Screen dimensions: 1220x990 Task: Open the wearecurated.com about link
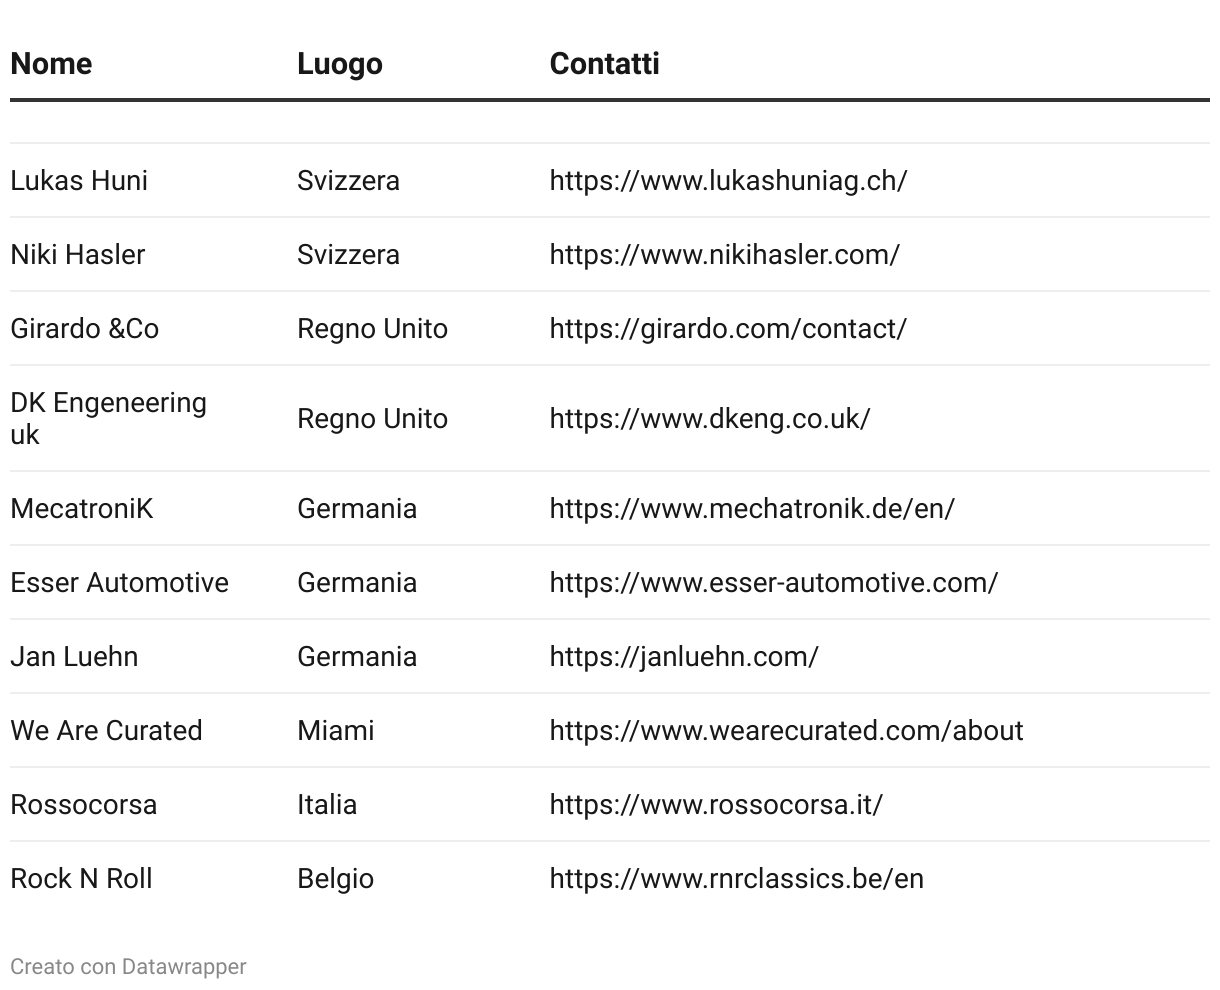pos(786,731)
